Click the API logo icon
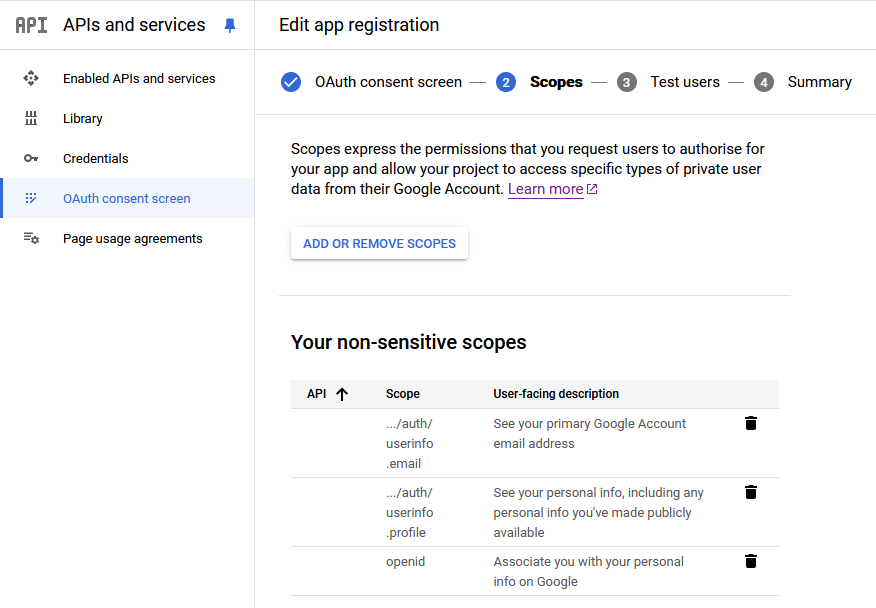The image size is (876, 608). (31, 25)
